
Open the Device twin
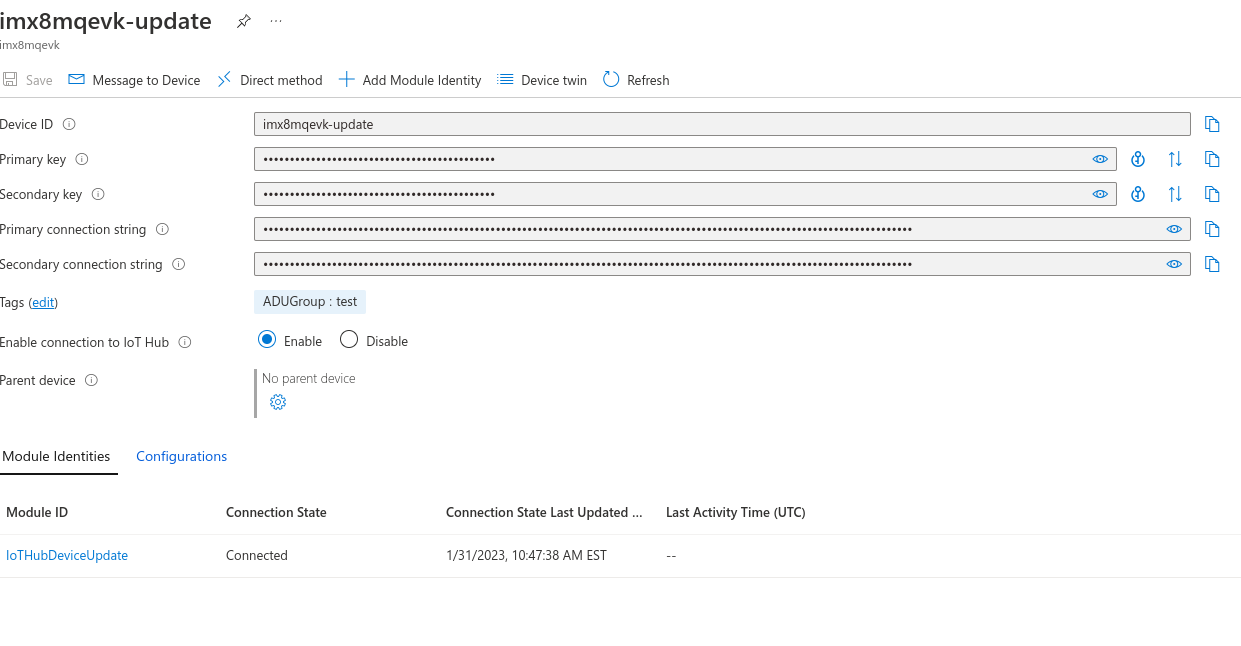coord(541,80)
